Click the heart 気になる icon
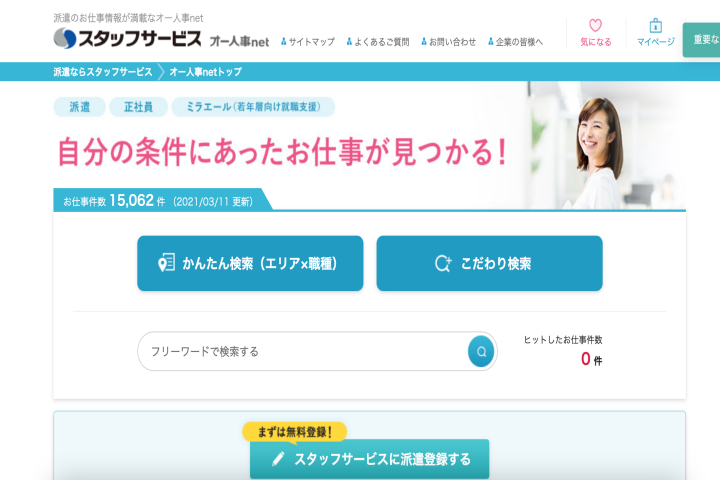This screenshot has width=720, height=480. [595, 26]
